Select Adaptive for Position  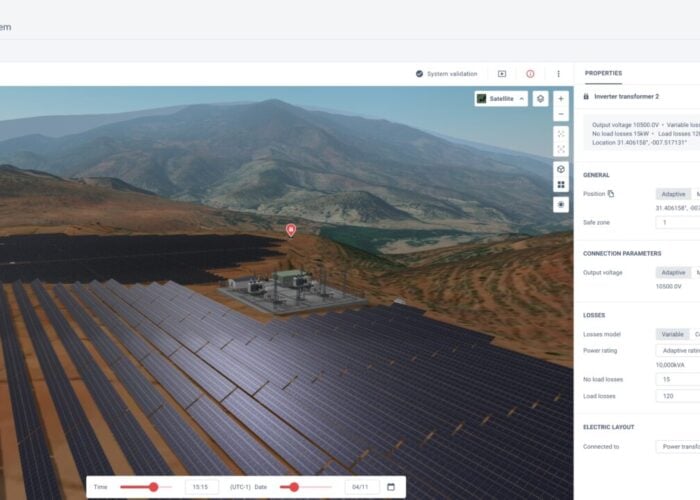click(x=673, y=194)
